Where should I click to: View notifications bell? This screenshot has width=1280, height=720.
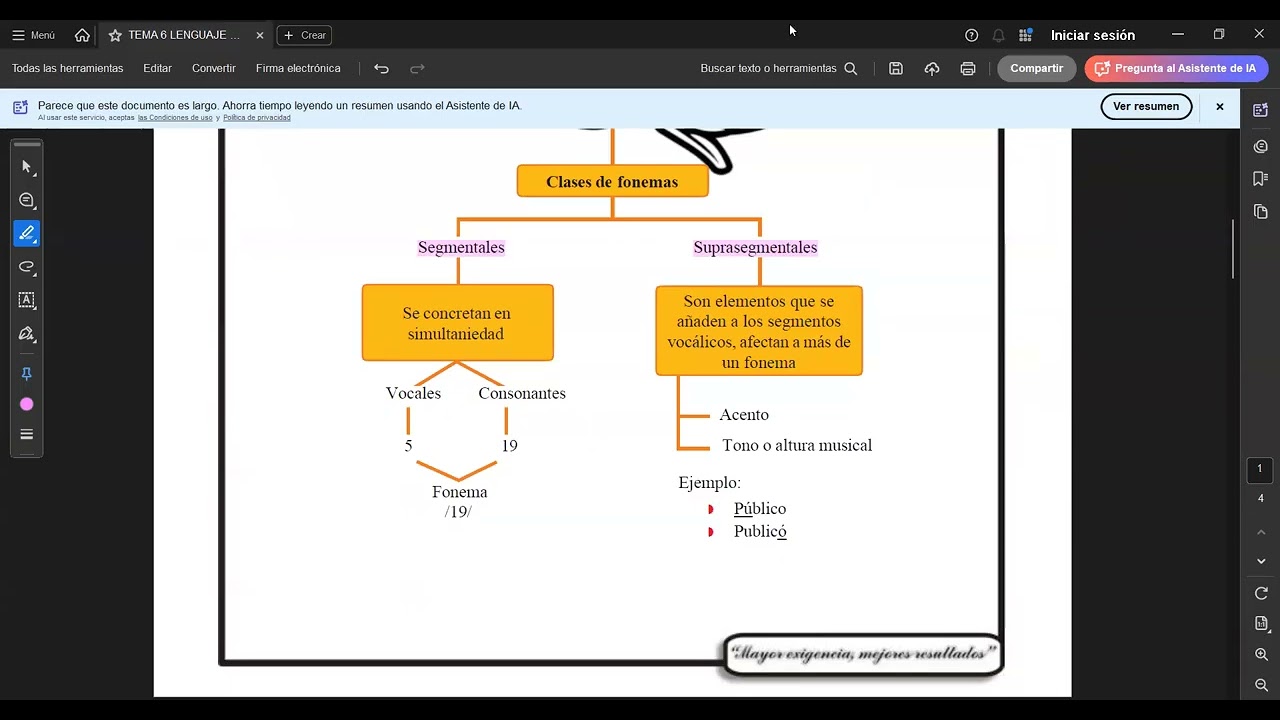tap(998, 35)
